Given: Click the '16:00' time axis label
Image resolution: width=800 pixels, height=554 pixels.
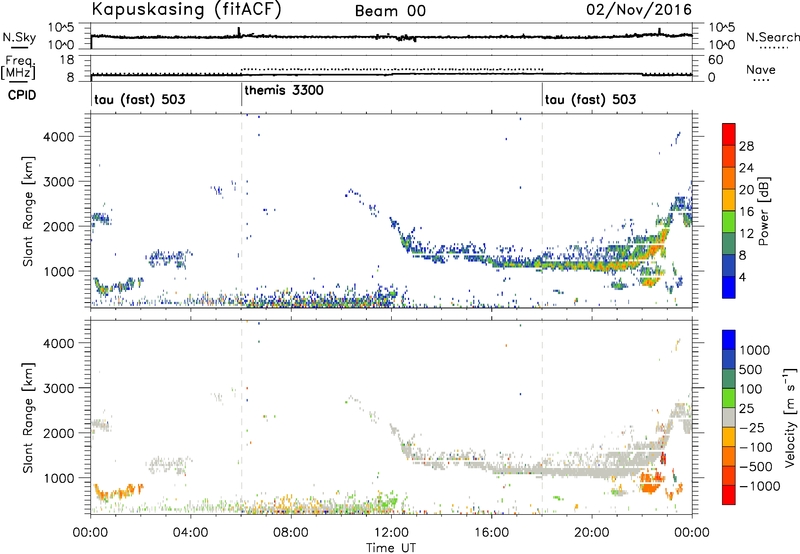Looking at the screenshot, I should click(491, 533).
